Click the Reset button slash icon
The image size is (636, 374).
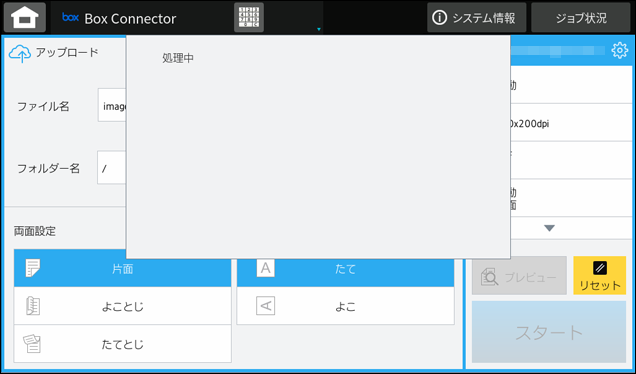[x=600, y=268]
